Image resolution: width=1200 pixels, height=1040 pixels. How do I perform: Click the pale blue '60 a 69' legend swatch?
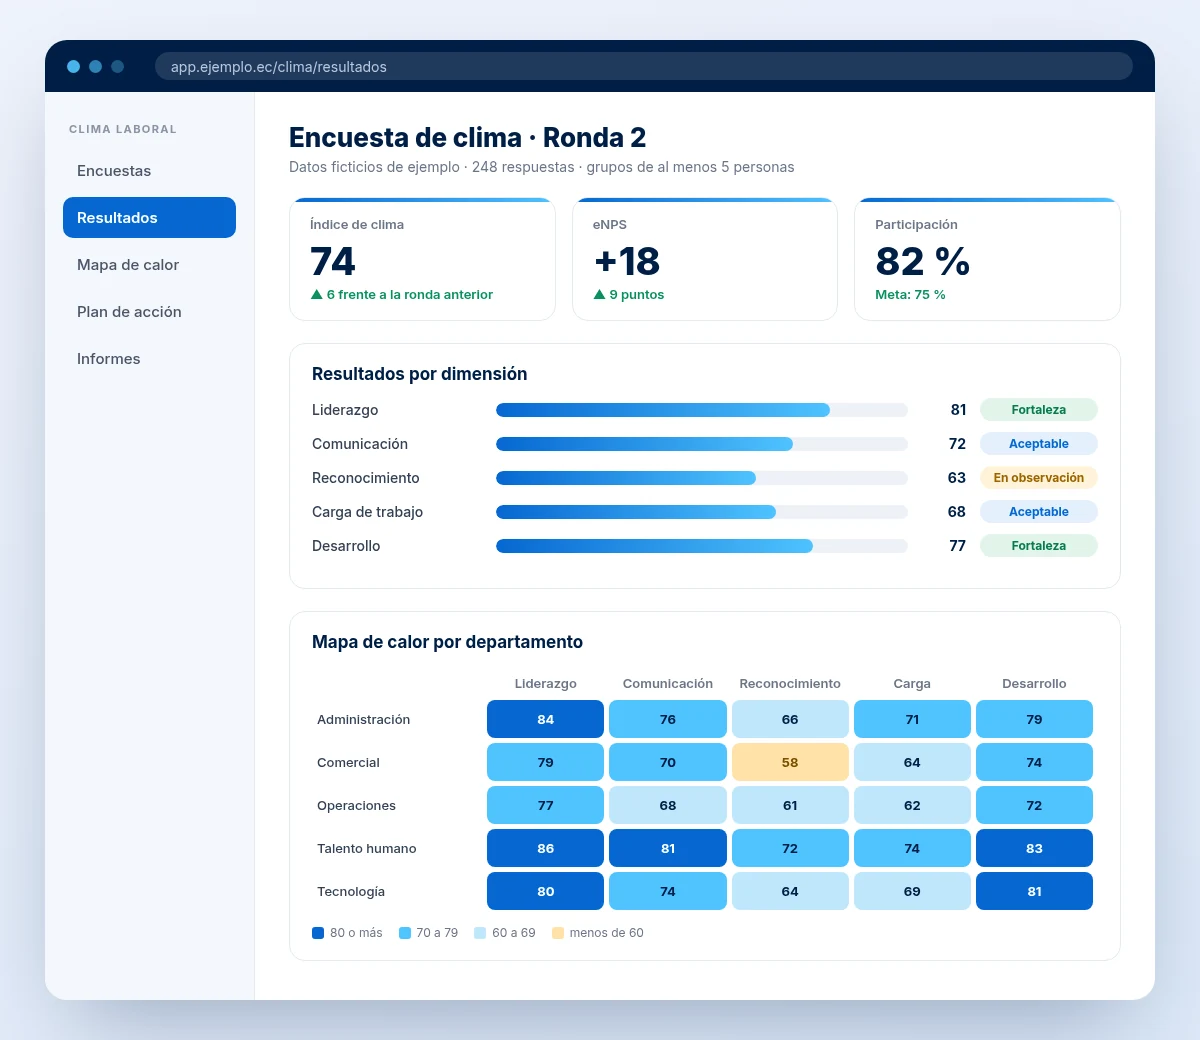point(480,933)
